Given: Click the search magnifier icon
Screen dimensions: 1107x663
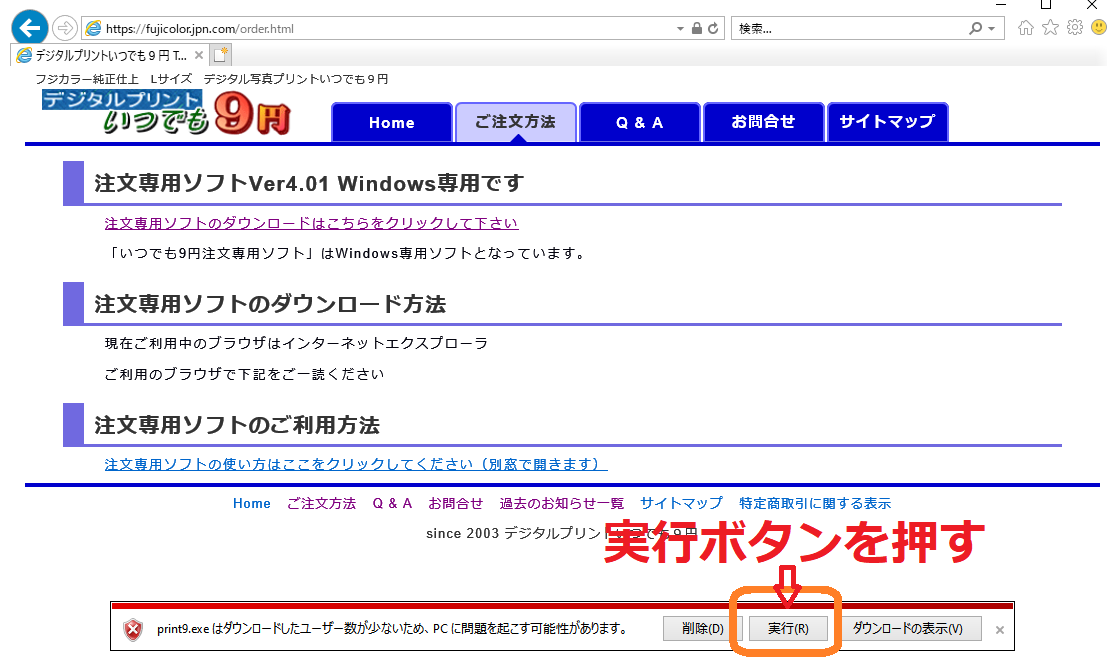Looking at the screenshot, I should point(976,29).
